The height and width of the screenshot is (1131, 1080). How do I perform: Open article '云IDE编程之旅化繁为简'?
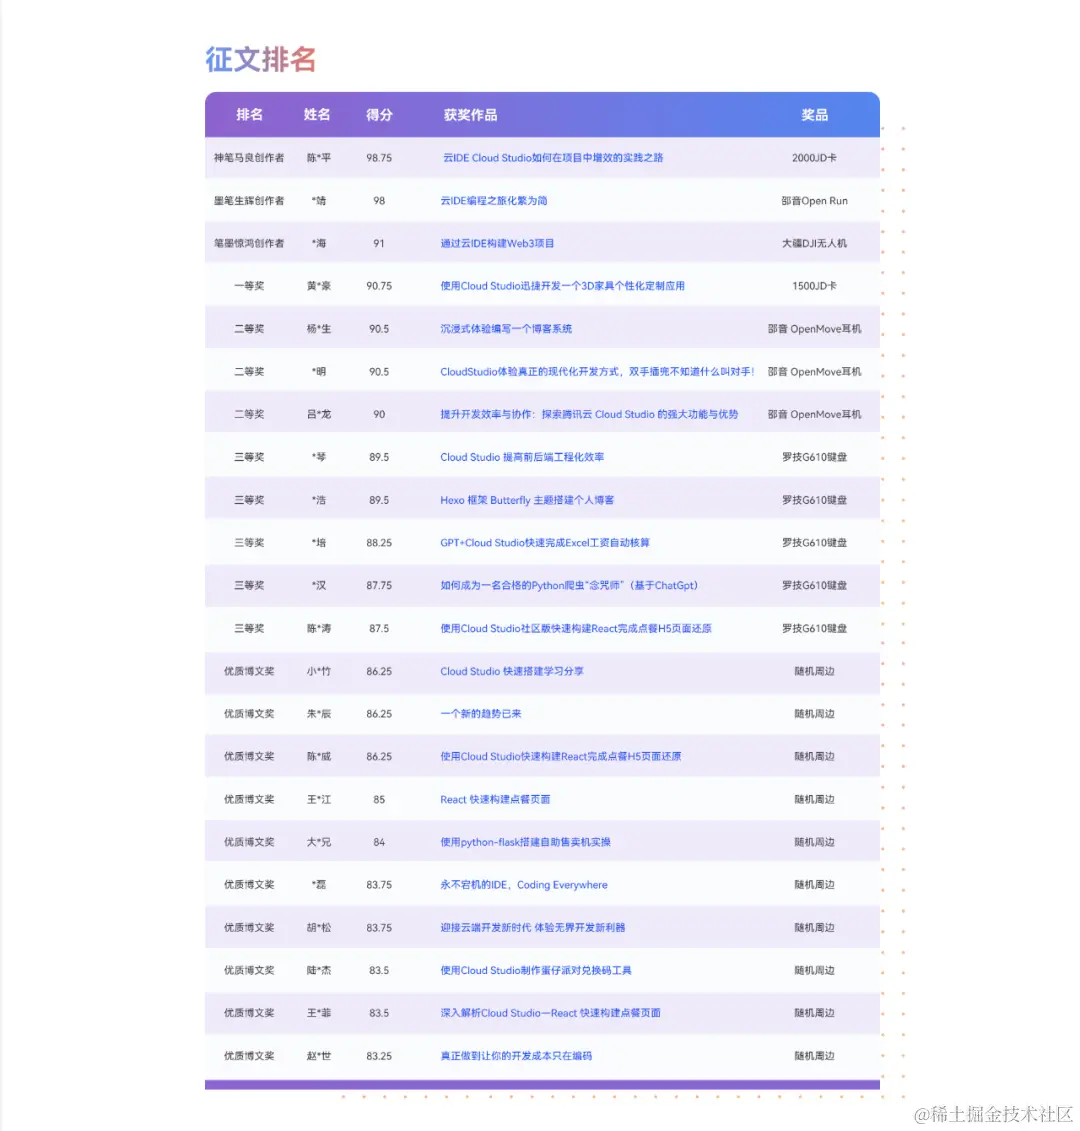coord(493,201)
